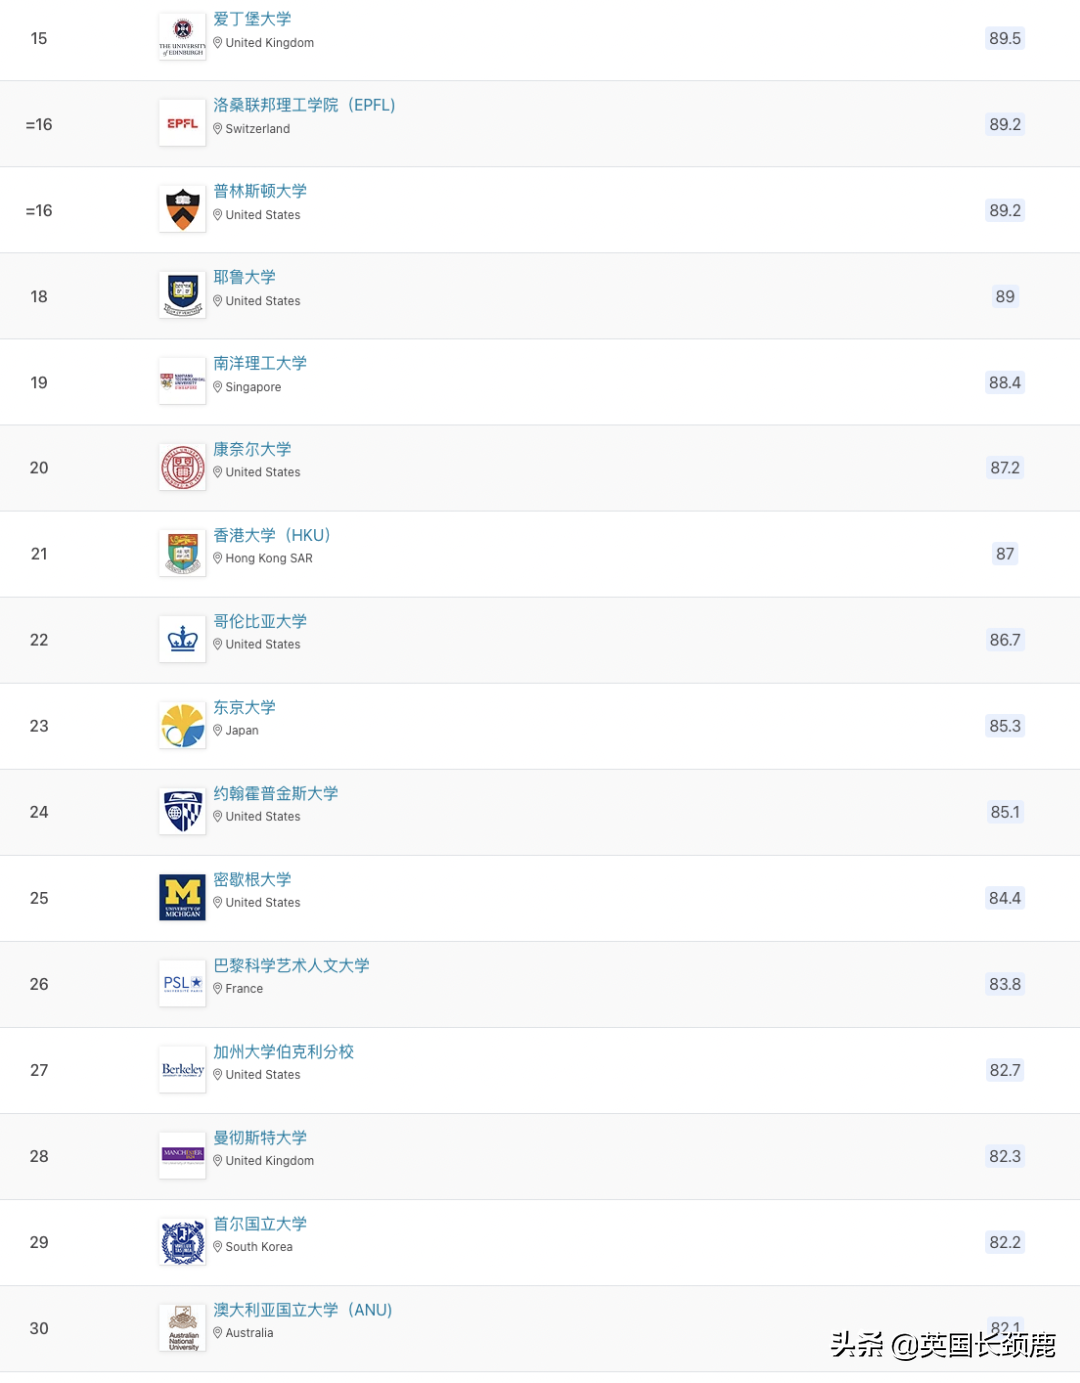Click the Princeton orange shield logo
1080x1383 pixels.
click(182, 210)
